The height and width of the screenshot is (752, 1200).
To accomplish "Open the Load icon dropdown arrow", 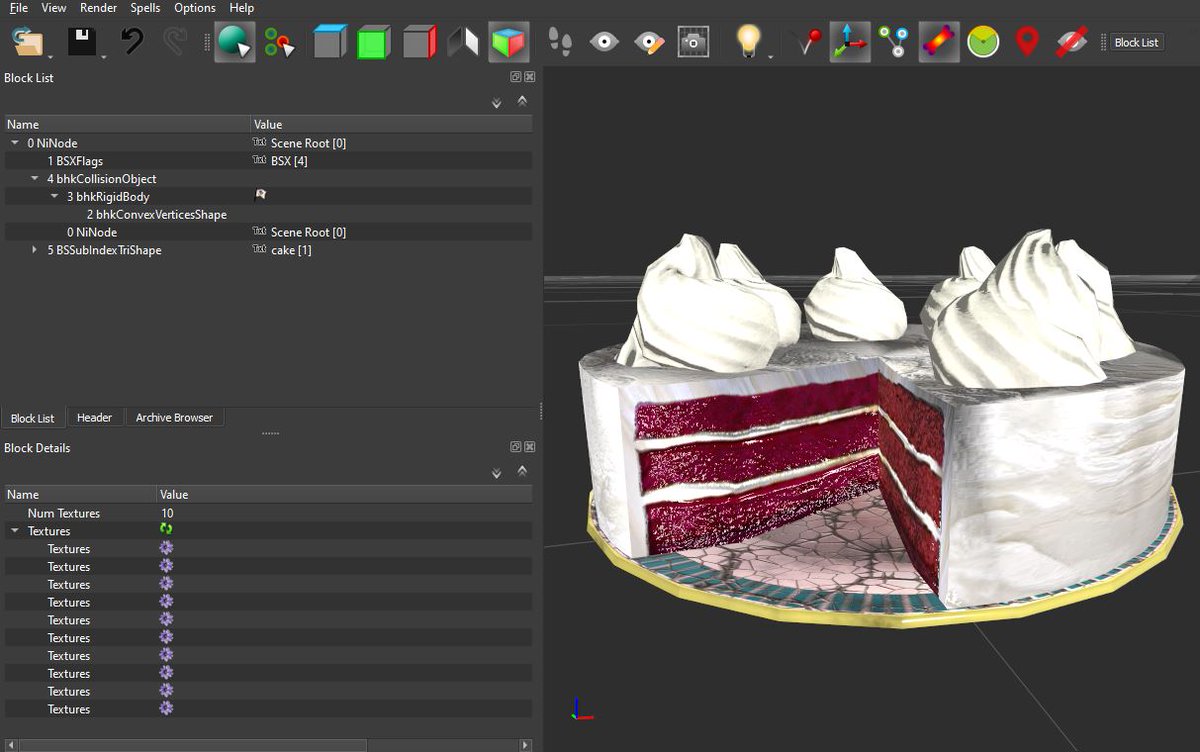I will (50, 56).
